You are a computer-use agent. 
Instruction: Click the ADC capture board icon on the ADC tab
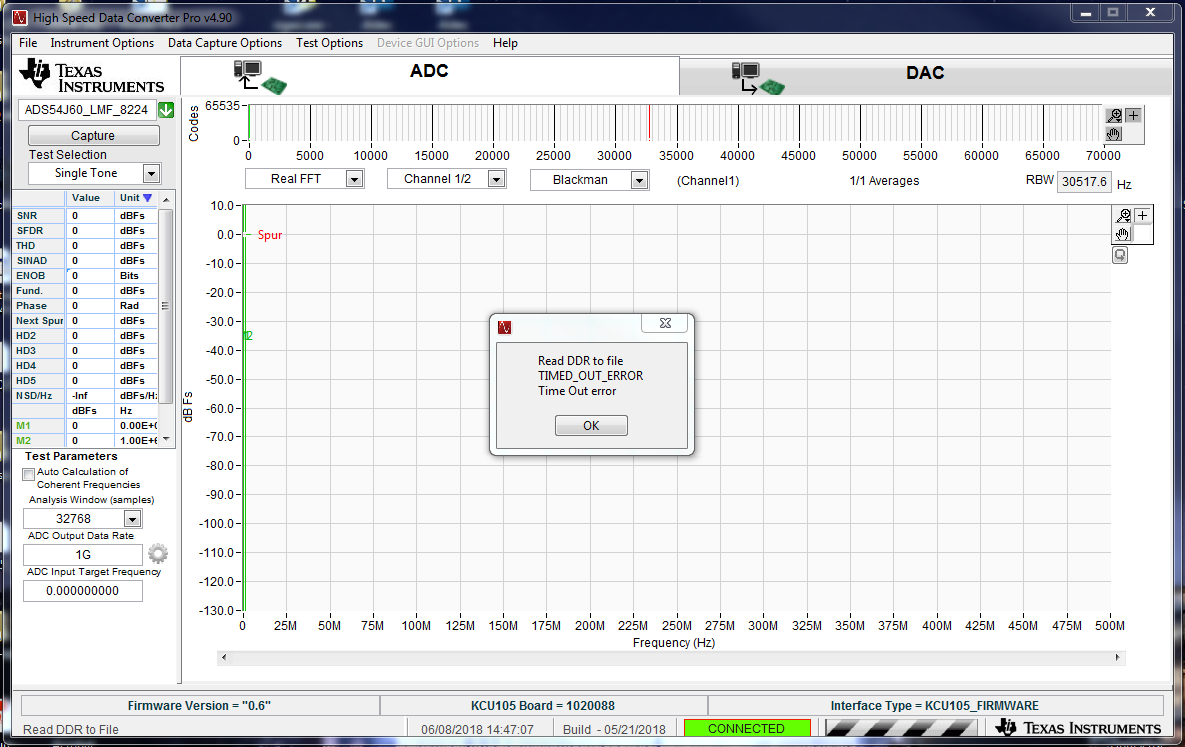pyautogui.click(x=260, y=77)
